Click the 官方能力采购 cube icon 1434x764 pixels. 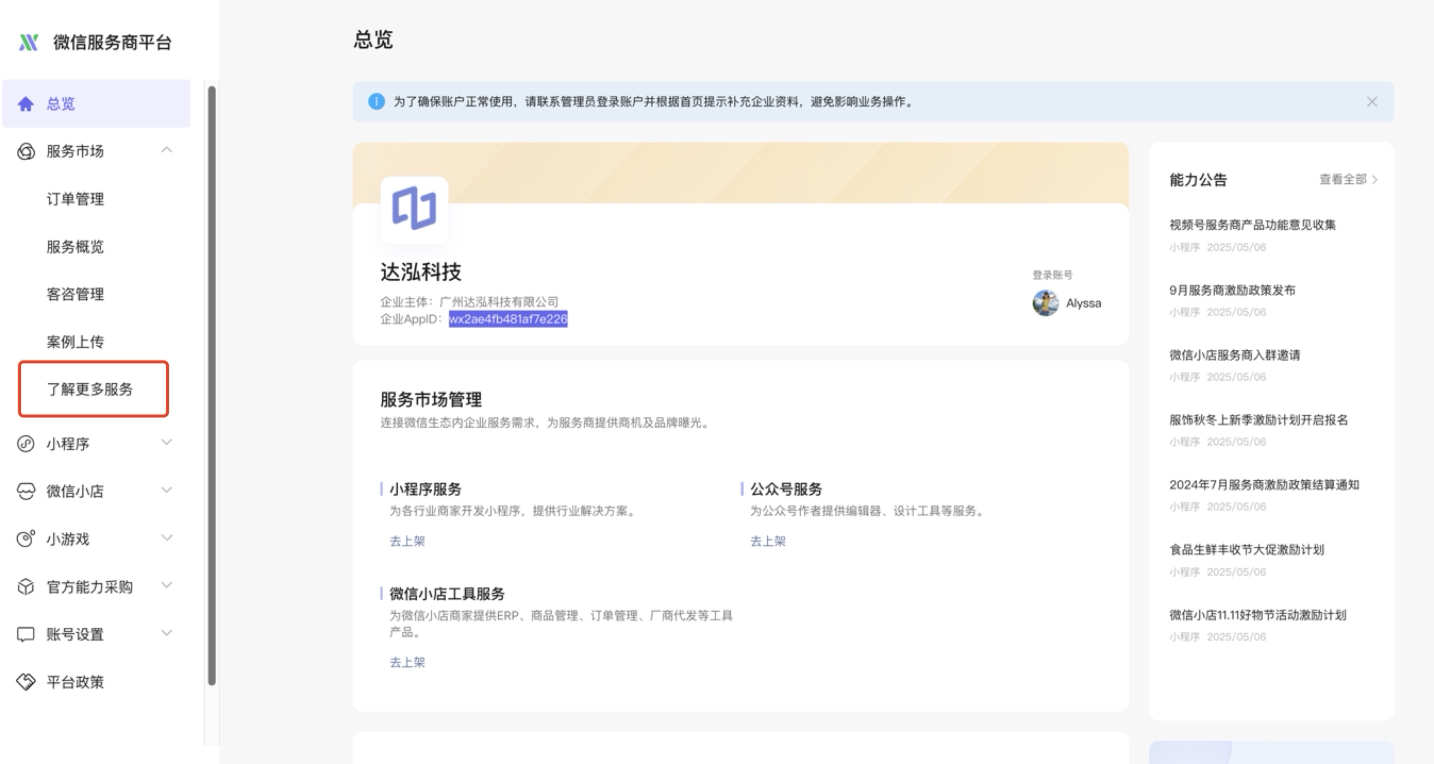[x=27, y=587]
